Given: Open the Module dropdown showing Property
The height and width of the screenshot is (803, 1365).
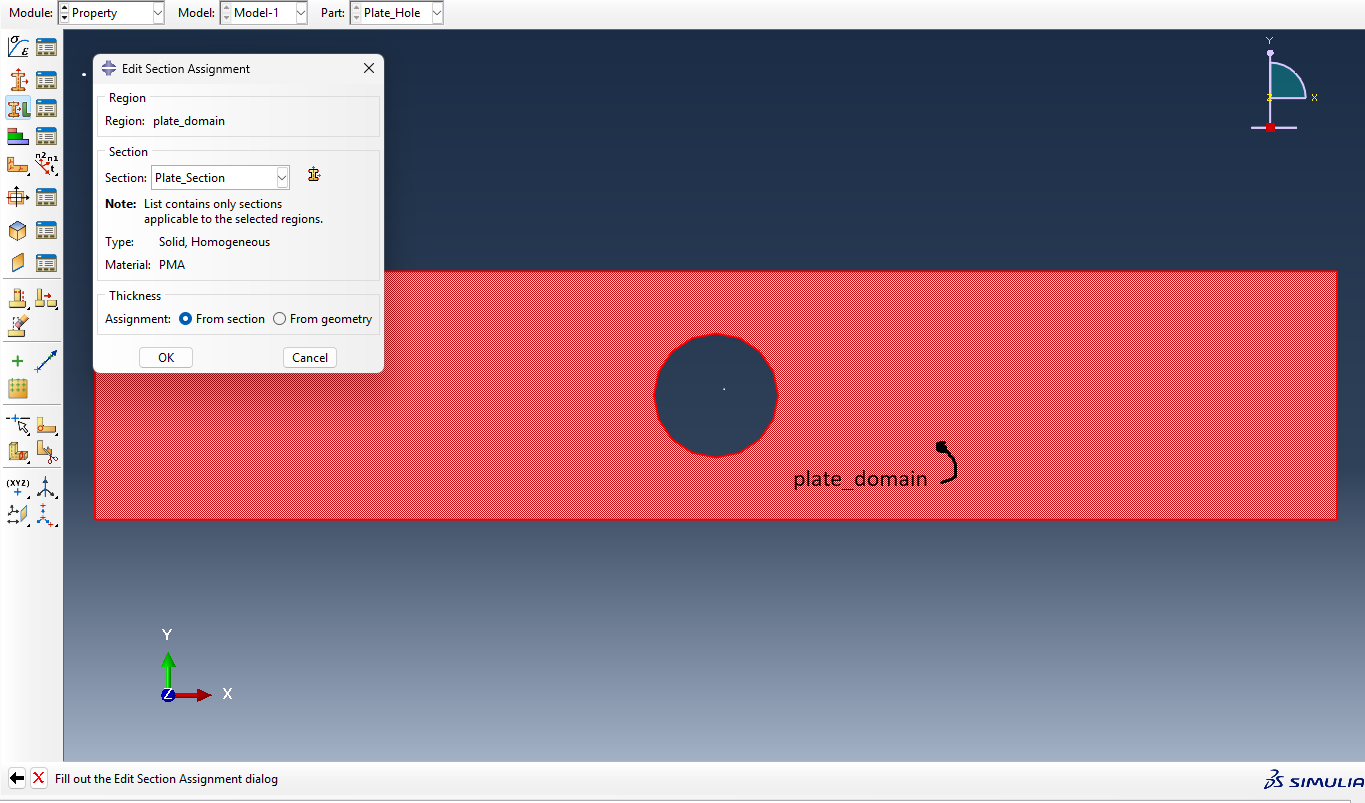Looking at the screenshot, I should [x=111, y=13].
